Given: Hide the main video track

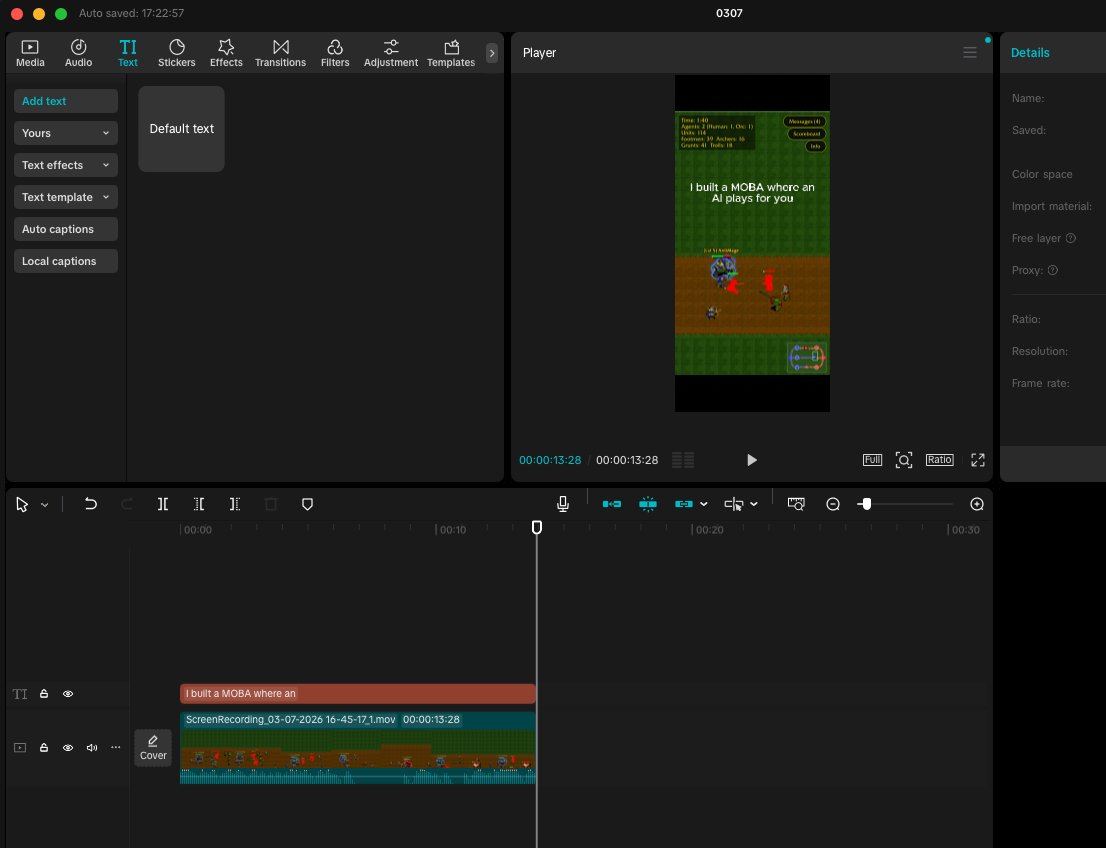Looking at the screenshot, I should pyautogui.click(x=68, y=747).
